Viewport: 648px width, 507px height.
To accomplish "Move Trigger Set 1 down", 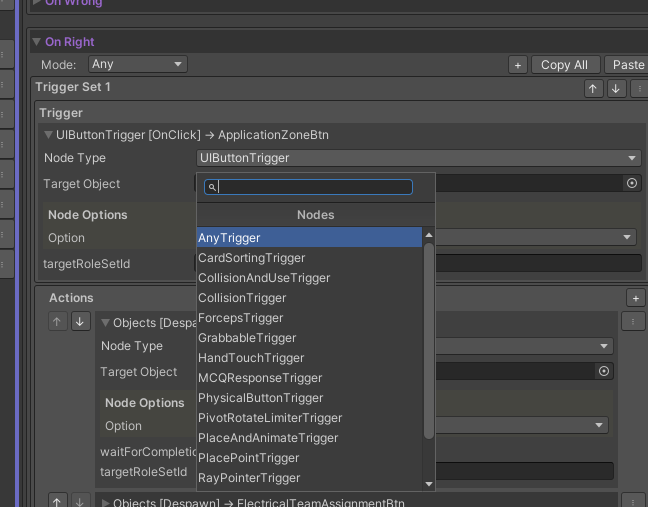I will 616,89.
